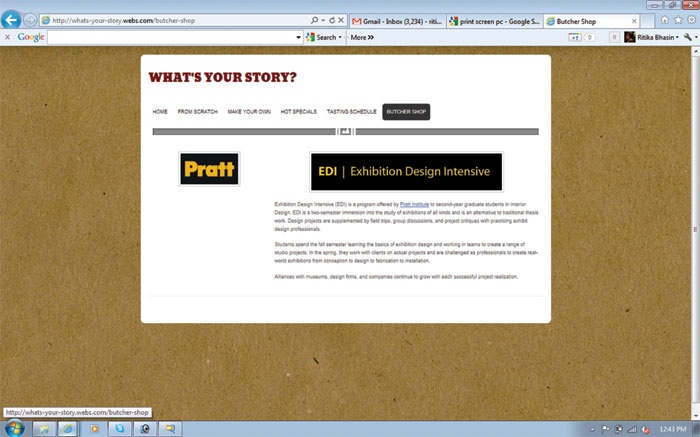The image size is (700, 437).
Task: Click the vertical scrollbar up arrow
Action: click(695, 52)
